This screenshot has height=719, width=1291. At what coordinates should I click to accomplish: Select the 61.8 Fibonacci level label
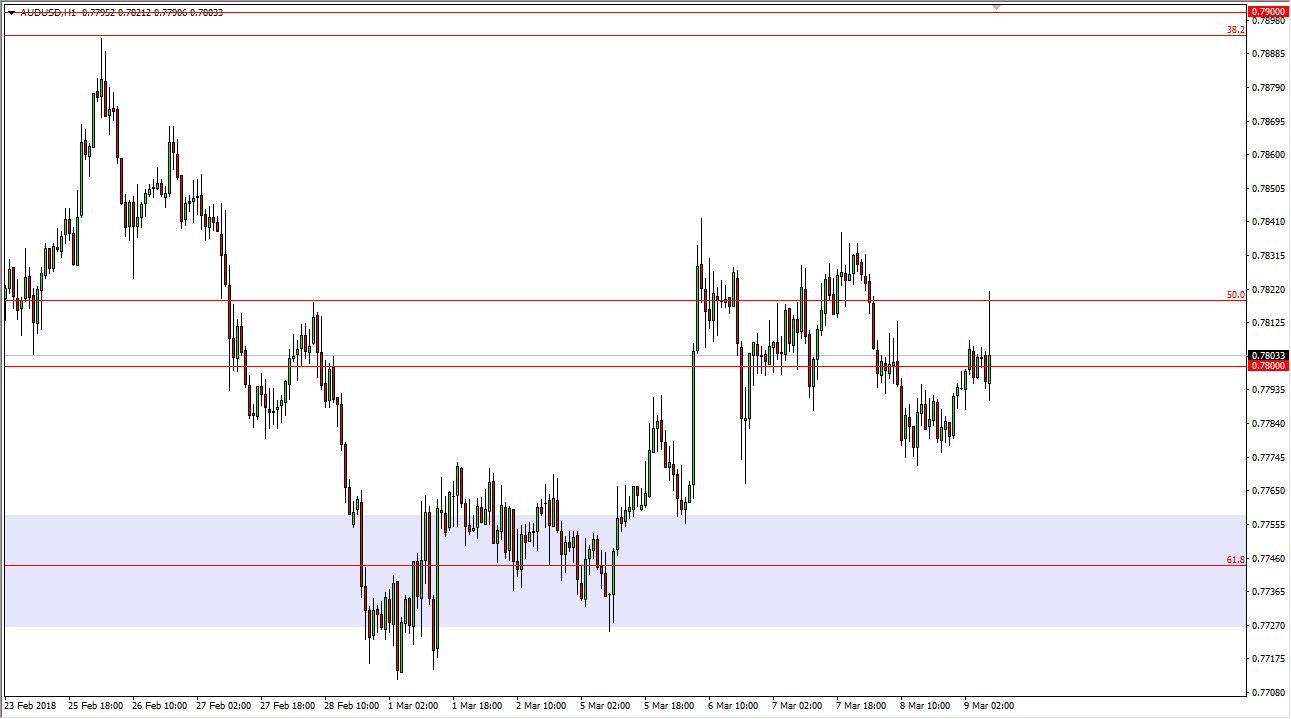coord(1236,560)
